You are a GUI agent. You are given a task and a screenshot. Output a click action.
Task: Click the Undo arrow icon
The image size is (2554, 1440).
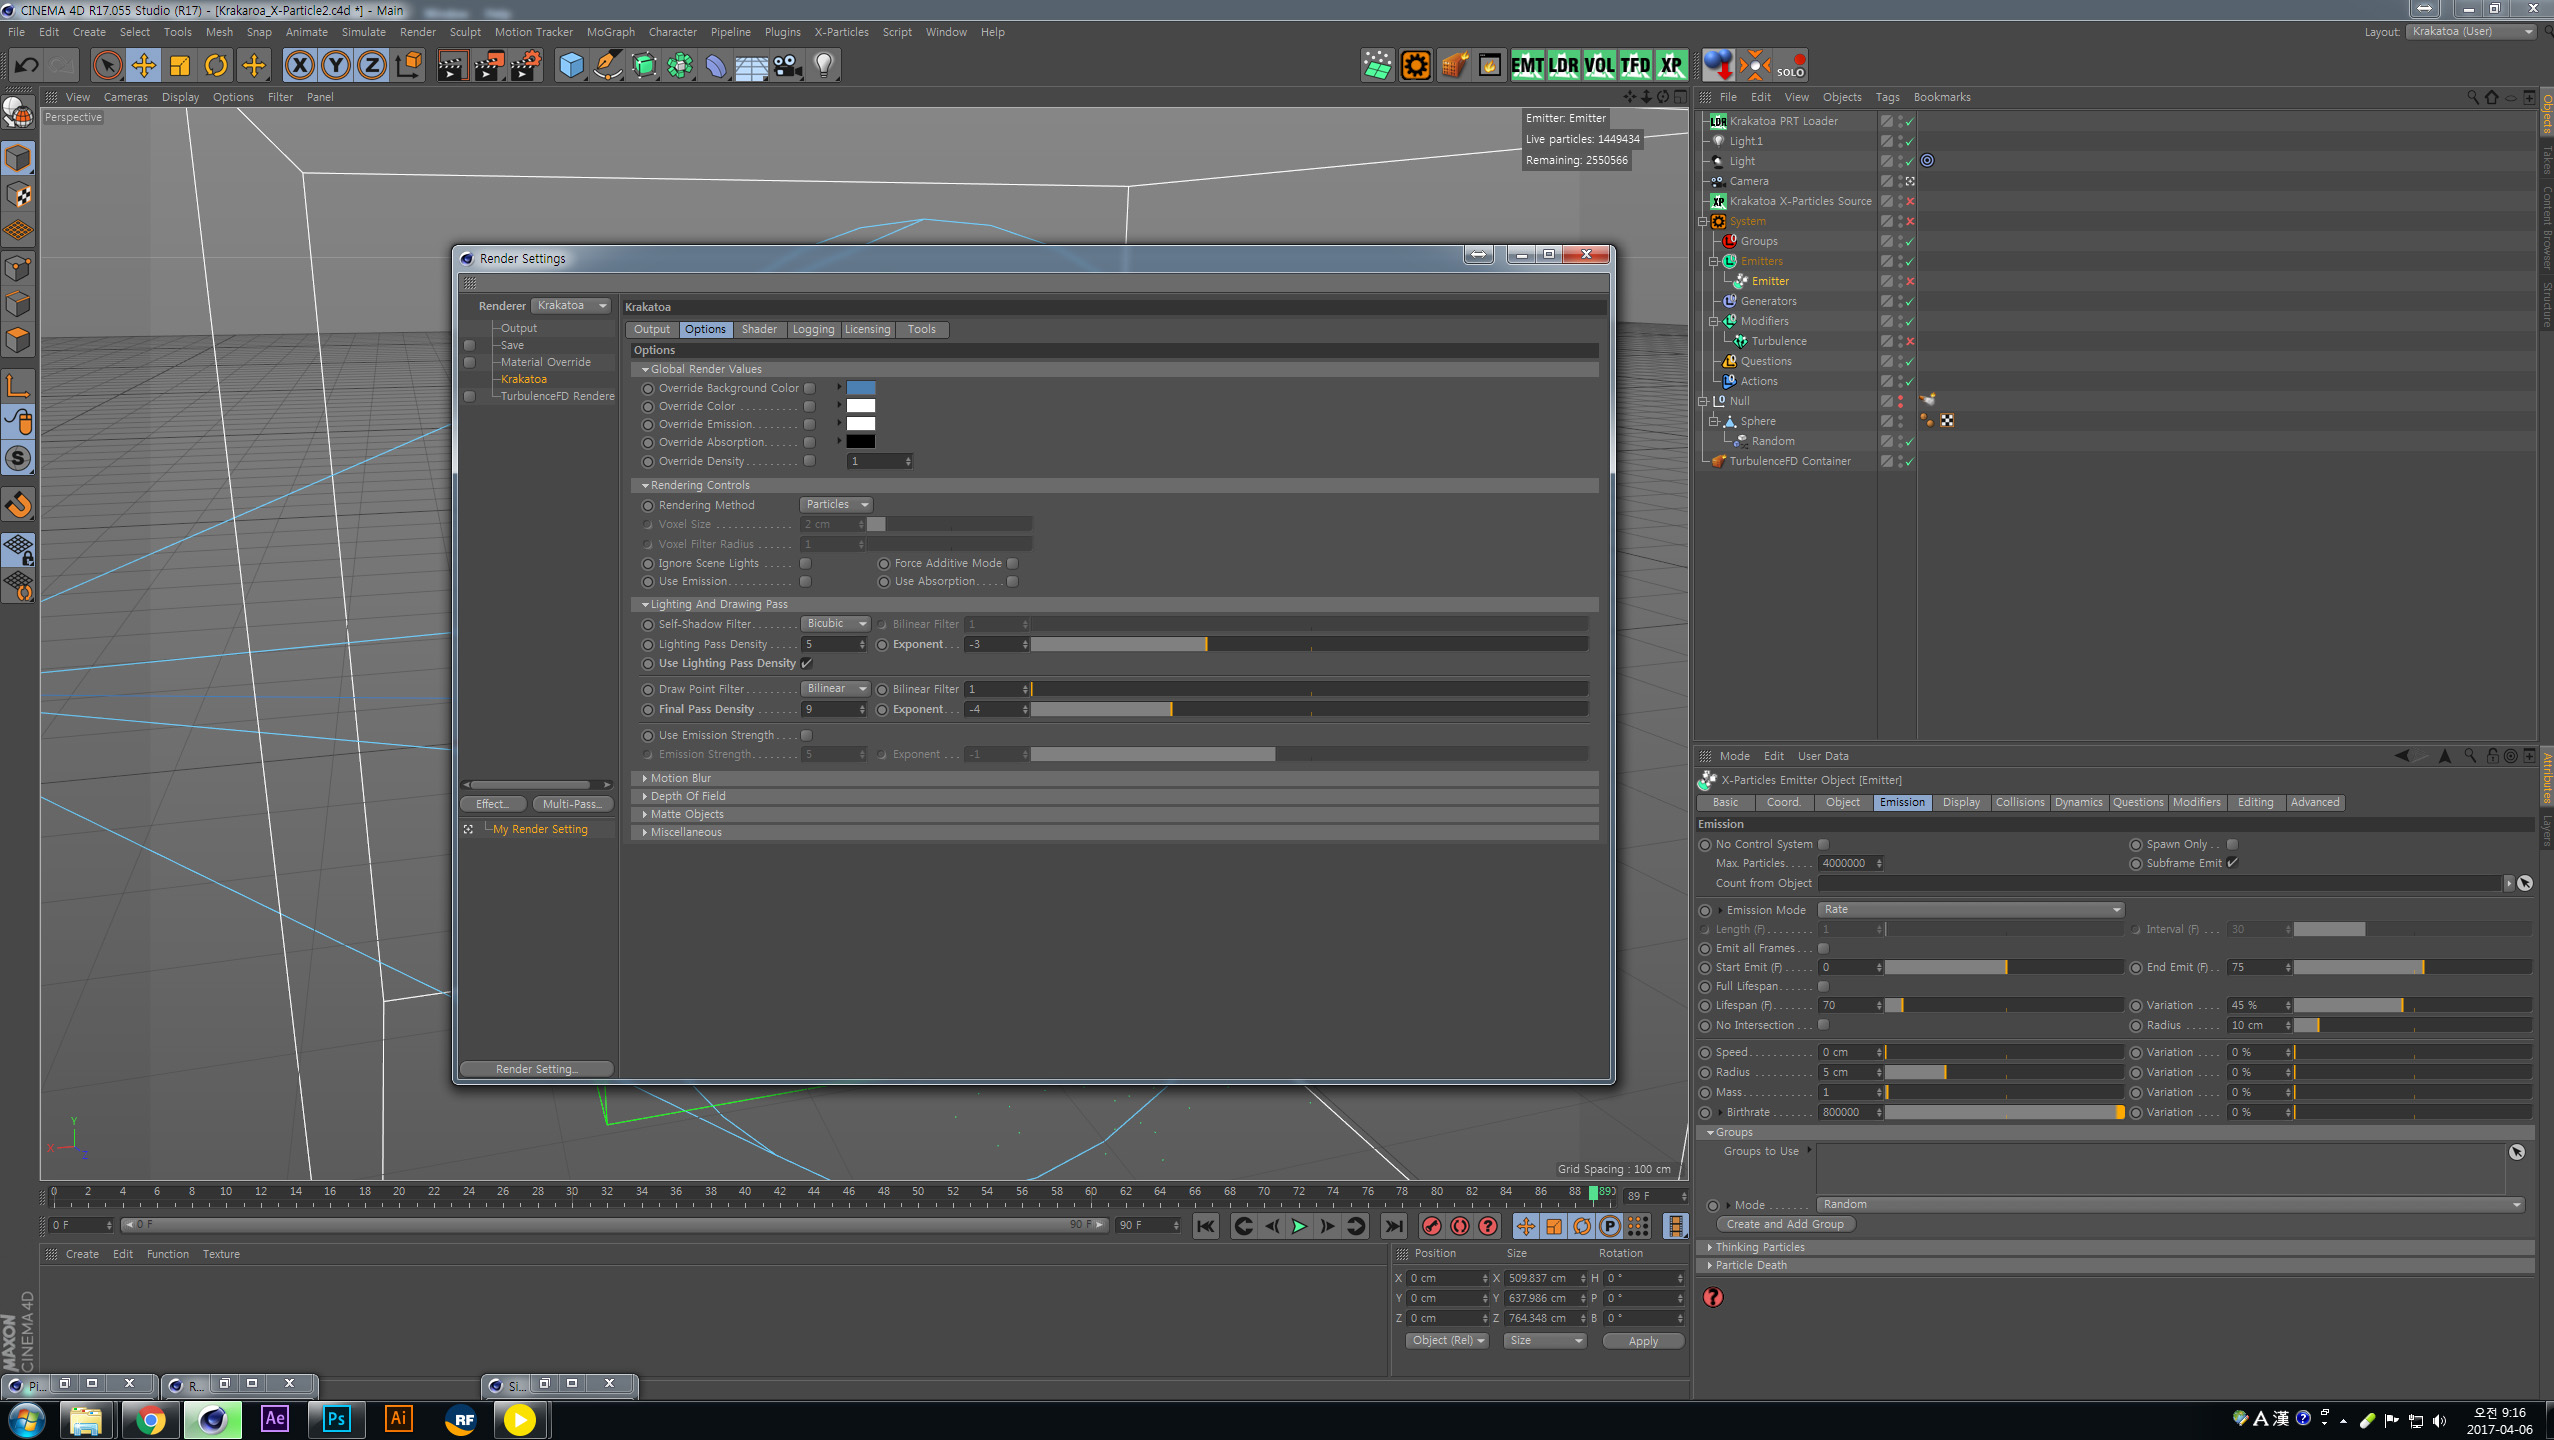[x=26, y=66]
